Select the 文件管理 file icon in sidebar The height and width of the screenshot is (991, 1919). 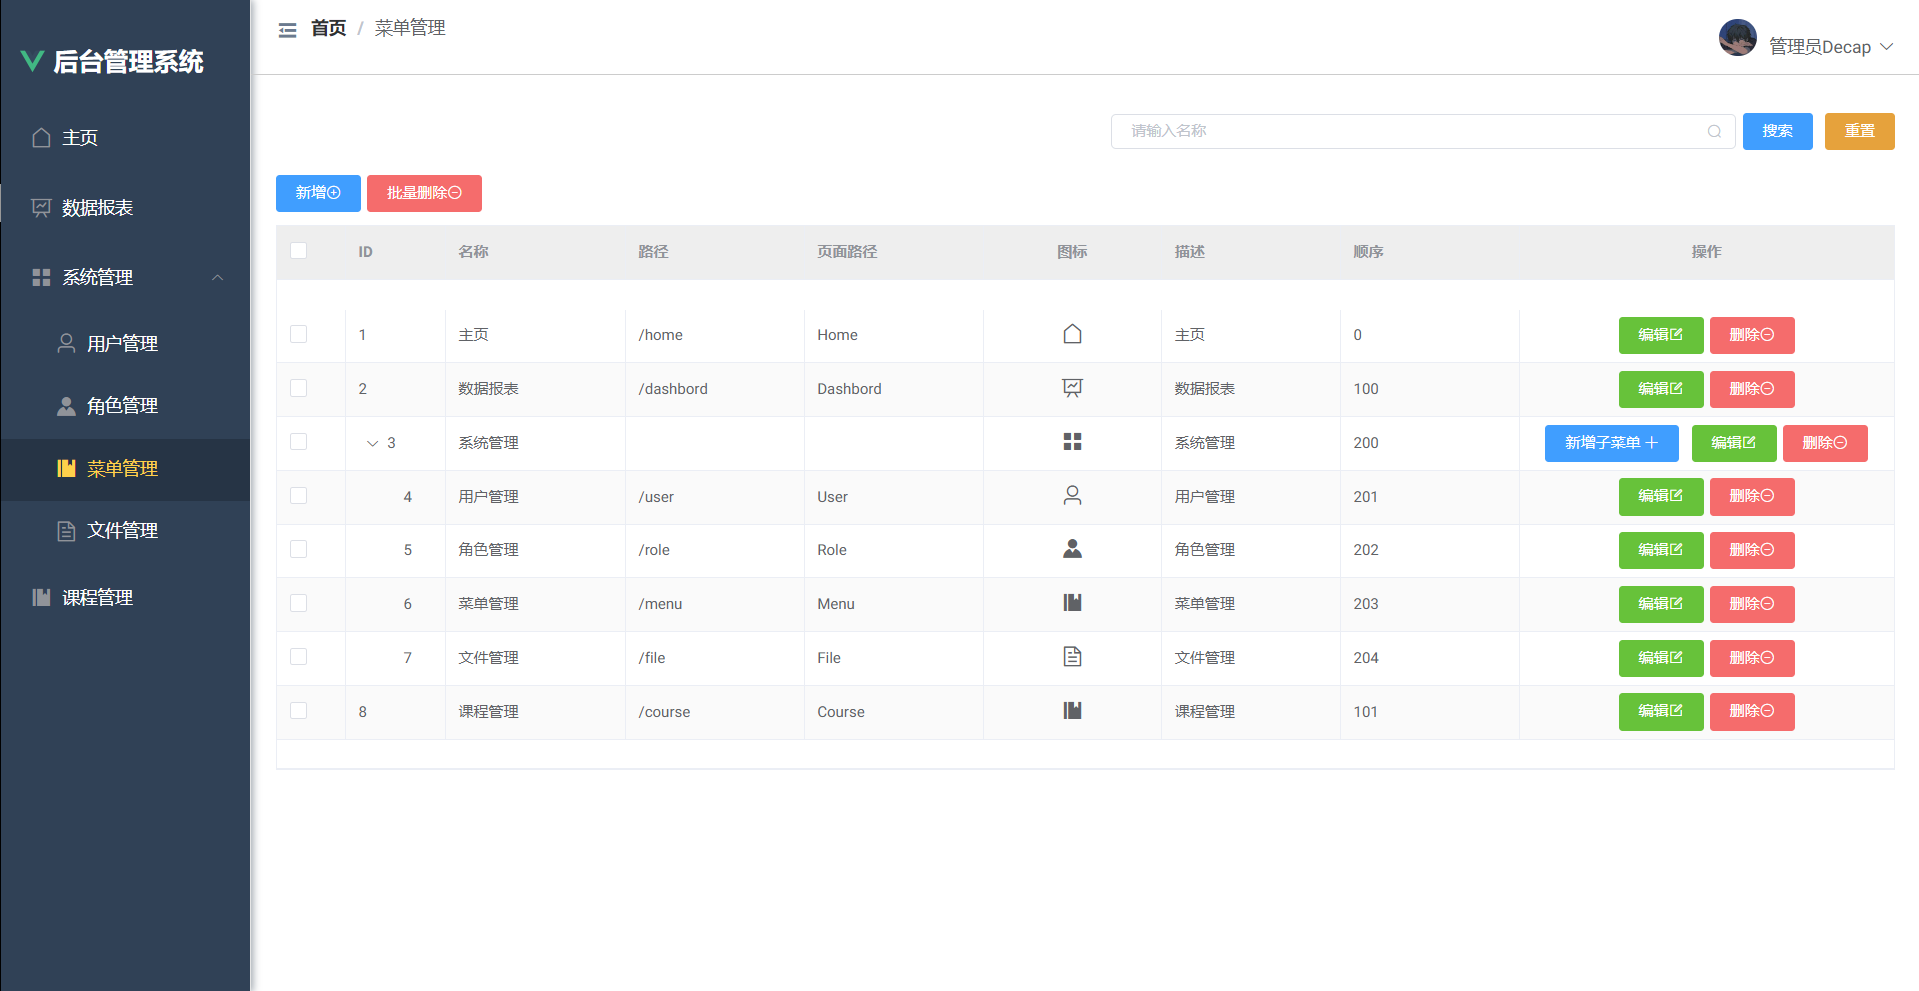pos(66,530)
